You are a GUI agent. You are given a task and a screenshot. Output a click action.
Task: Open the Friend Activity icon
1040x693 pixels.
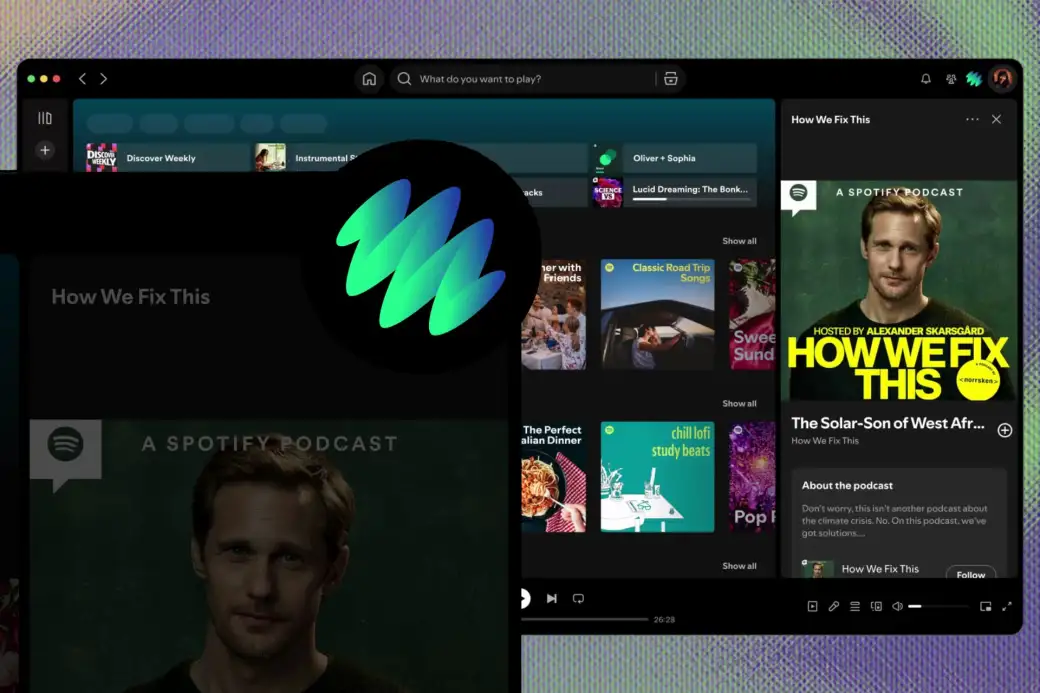[x=950, y=79]
